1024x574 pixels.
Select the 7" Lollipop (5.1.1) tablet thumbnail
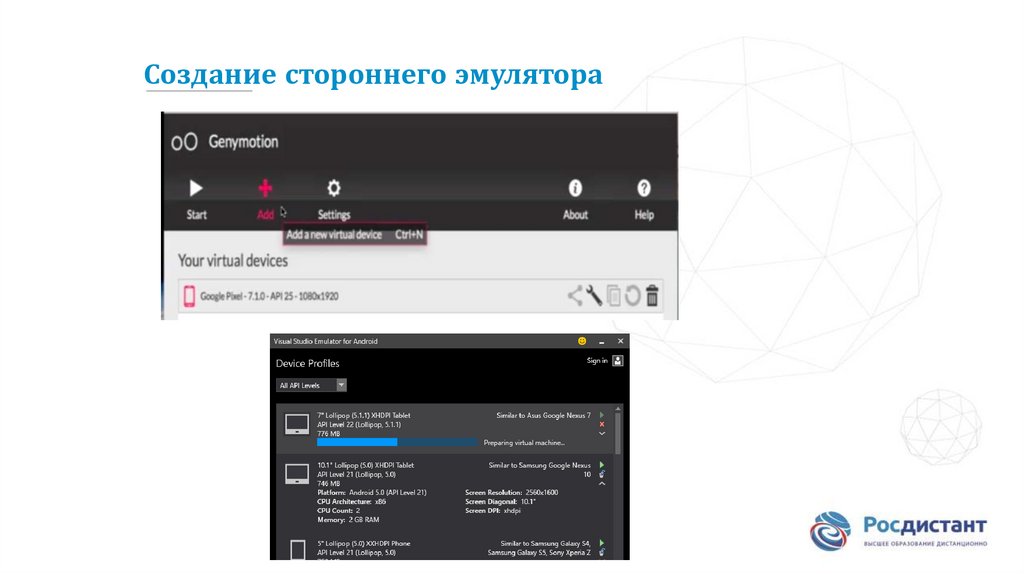click(x=297, y=424)
